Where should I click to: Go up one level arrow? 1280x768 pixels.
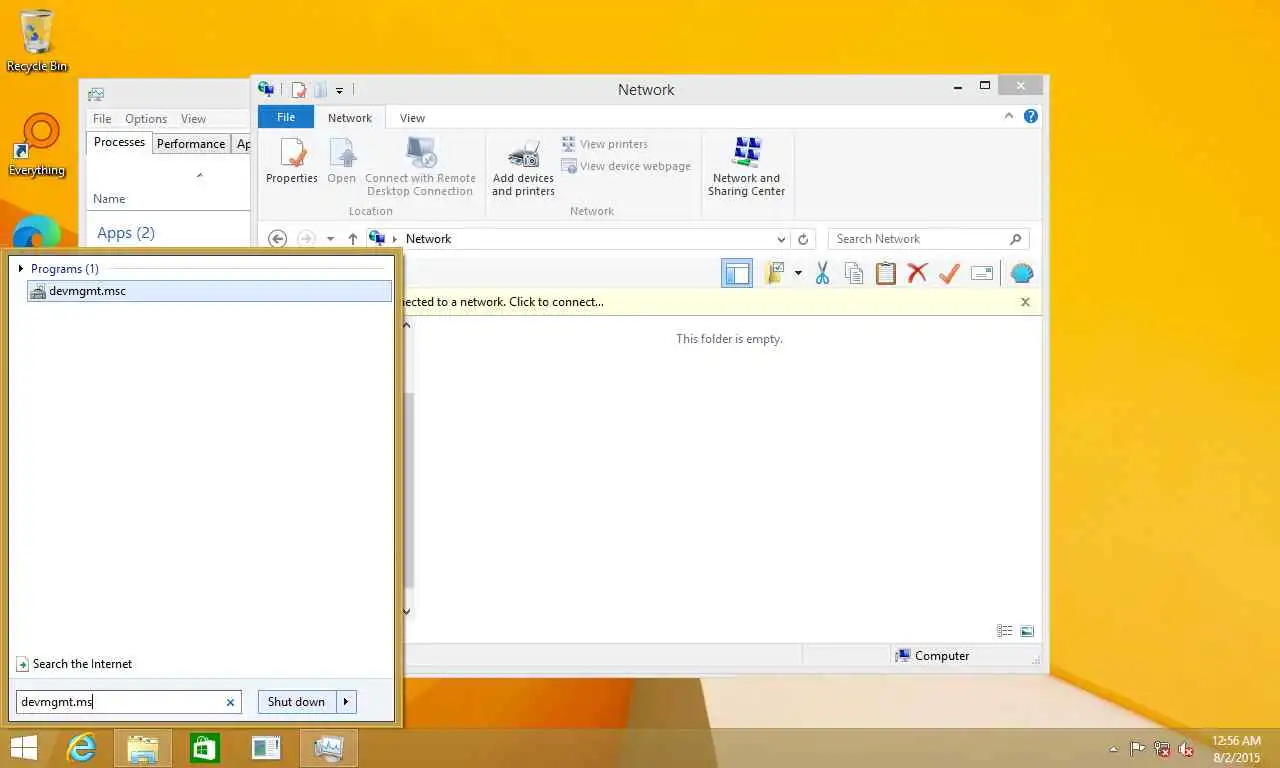[353, 239]
